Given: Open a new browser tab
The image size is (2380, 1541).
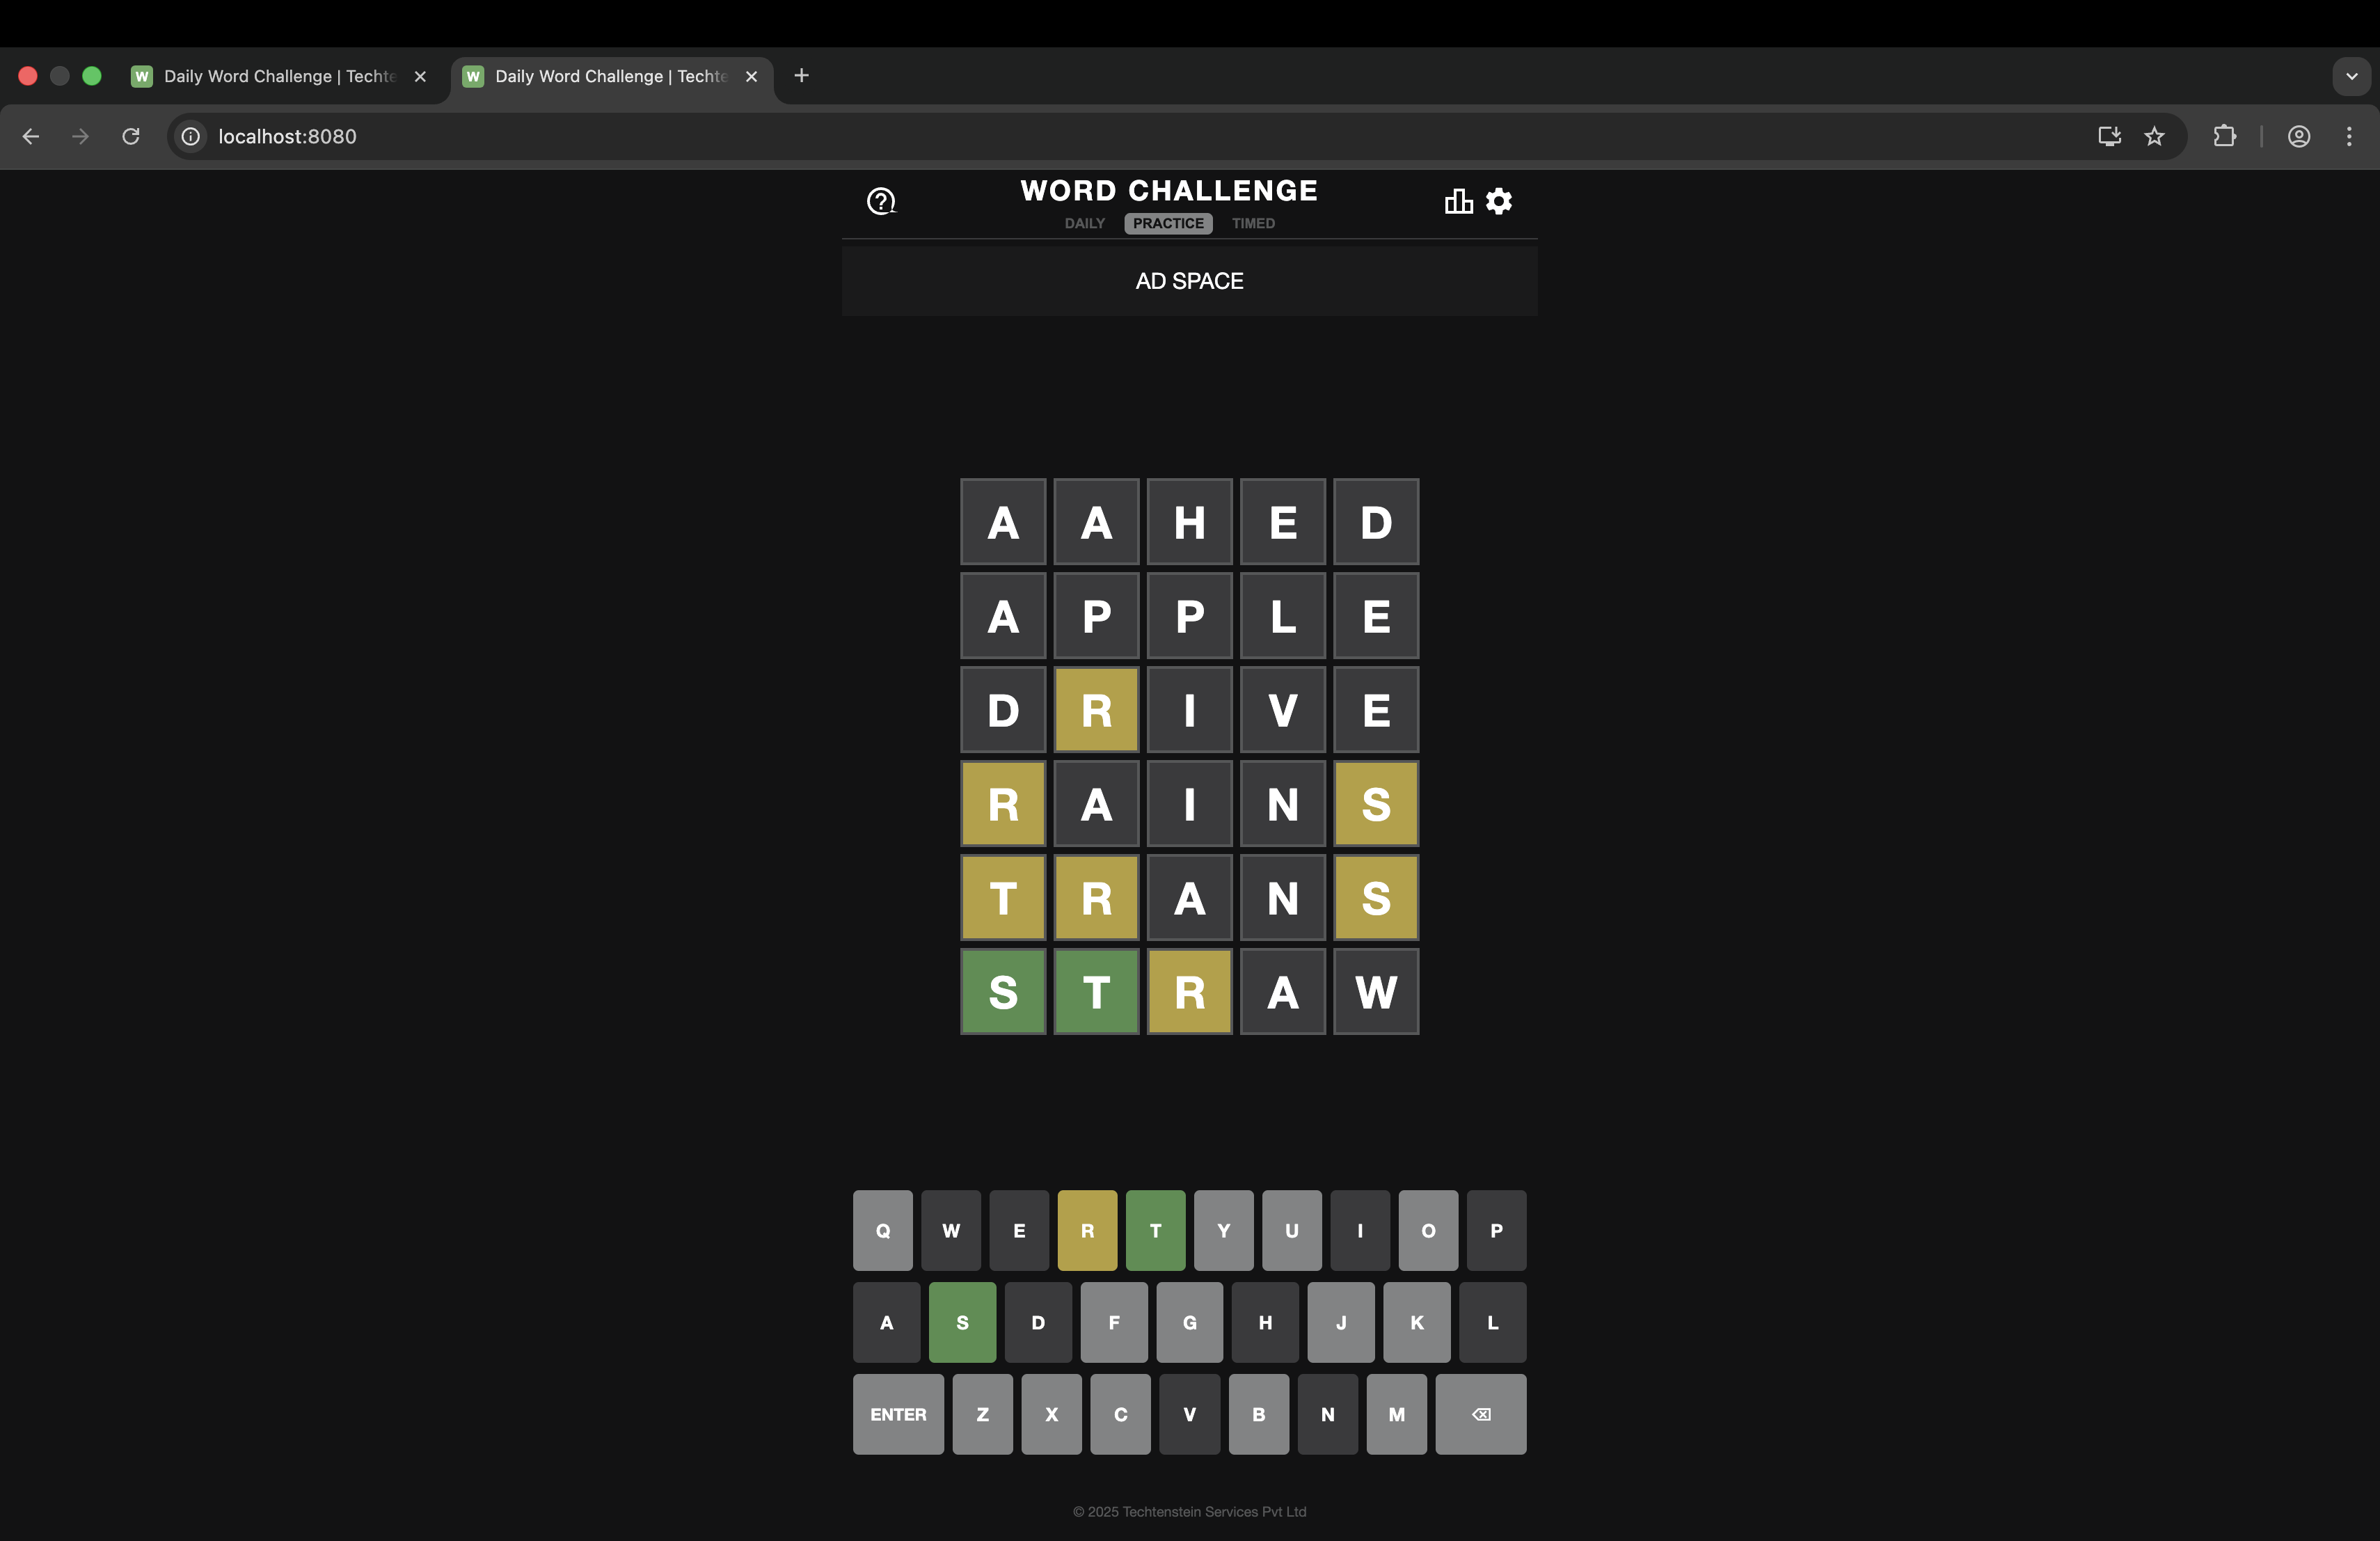Looking at the screenshot, I should tap(801, 76).
